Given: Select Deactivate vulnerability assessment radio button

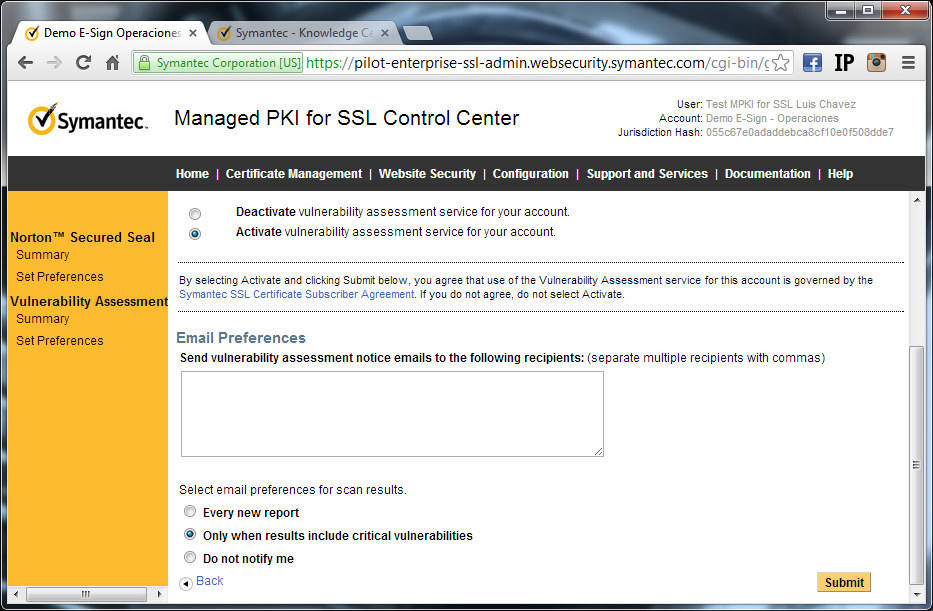Looking at the screenshot, I should 195,214.
